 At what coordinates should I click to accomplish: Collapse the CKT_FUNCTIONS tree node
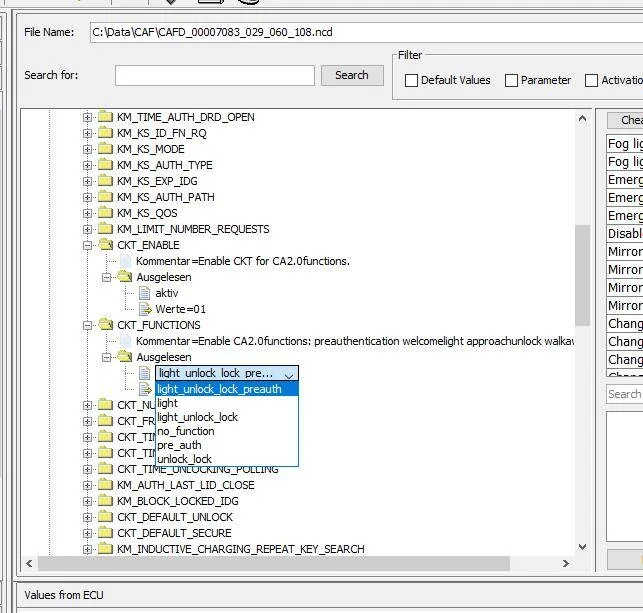pos(87,326)
